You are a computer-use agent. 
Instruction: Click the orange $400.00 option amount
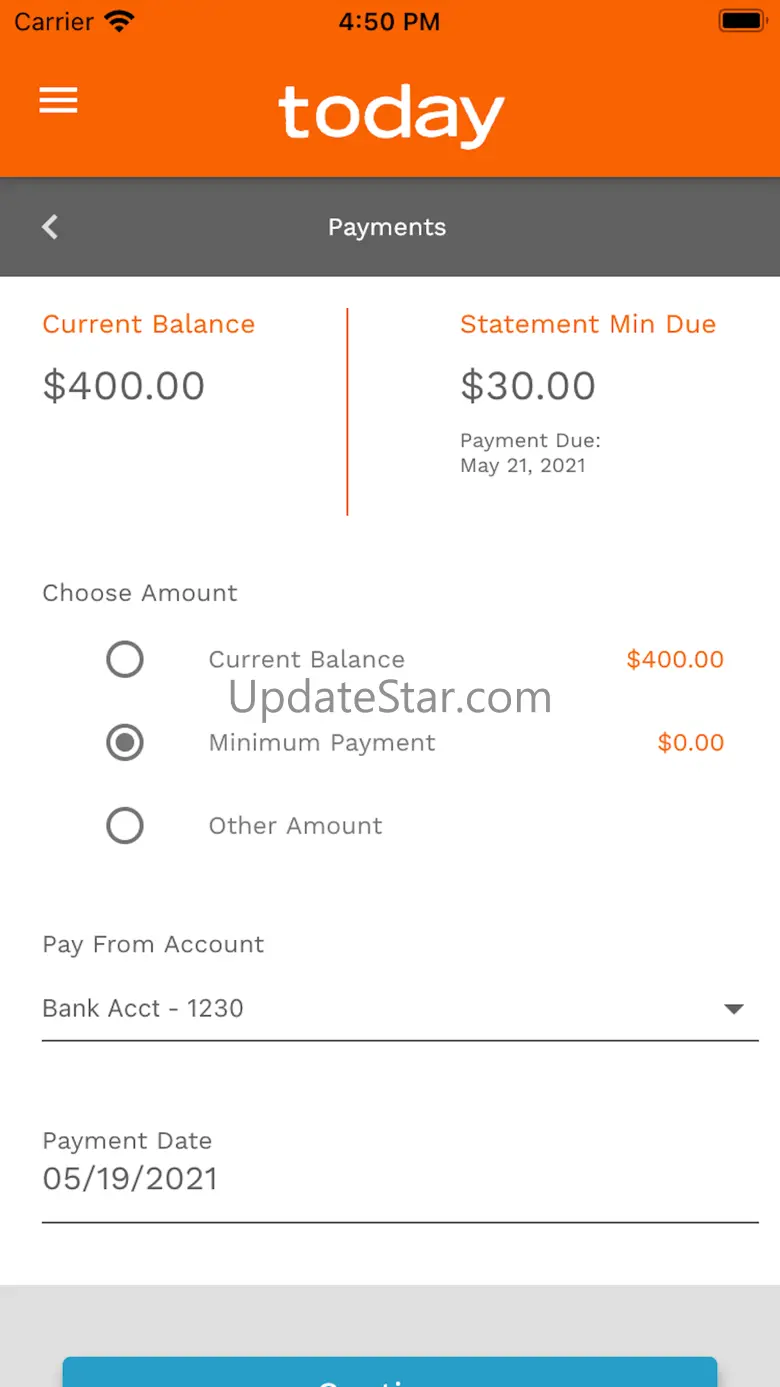[675, 660]
